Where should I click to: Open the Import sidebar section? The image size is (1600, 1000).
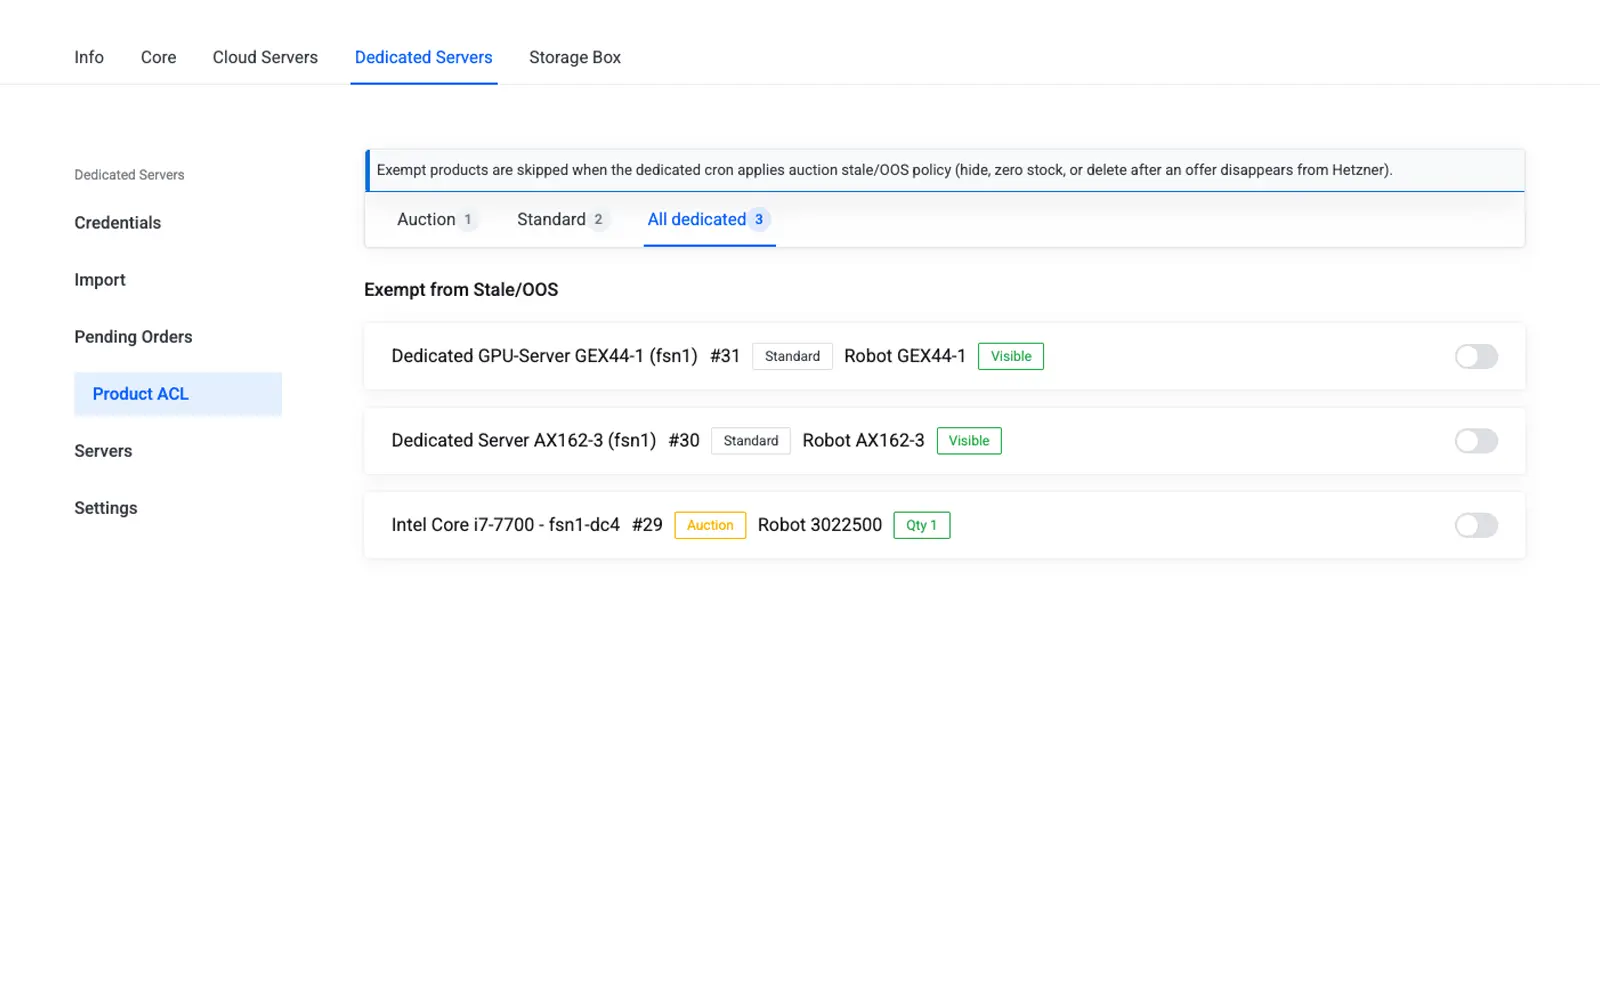(100, 280)
